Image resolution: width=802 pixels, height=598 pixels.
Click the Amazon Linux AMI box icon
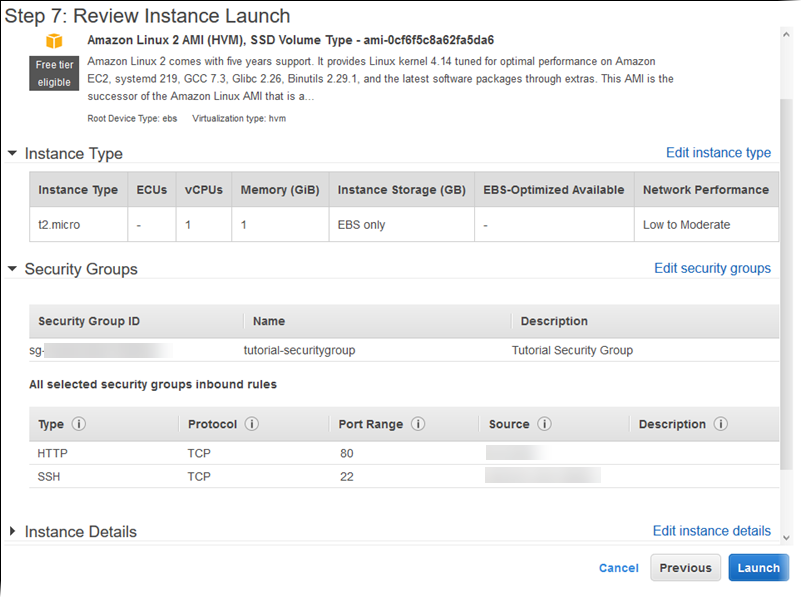53,40
